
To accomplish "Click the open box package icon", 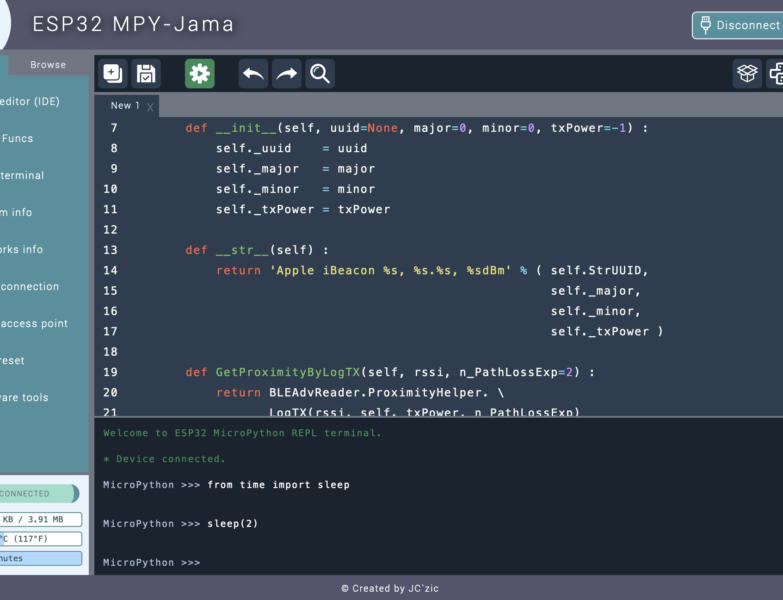I will (747, 73).
